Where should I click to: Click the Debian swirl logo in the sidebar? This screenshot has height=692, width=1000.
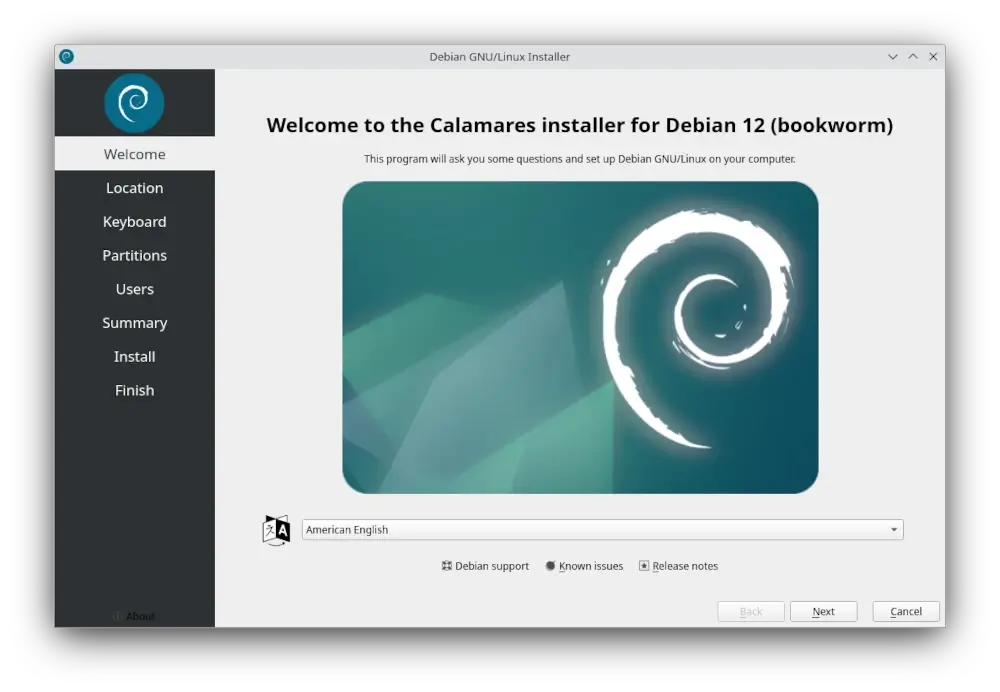tap(134, 102)
